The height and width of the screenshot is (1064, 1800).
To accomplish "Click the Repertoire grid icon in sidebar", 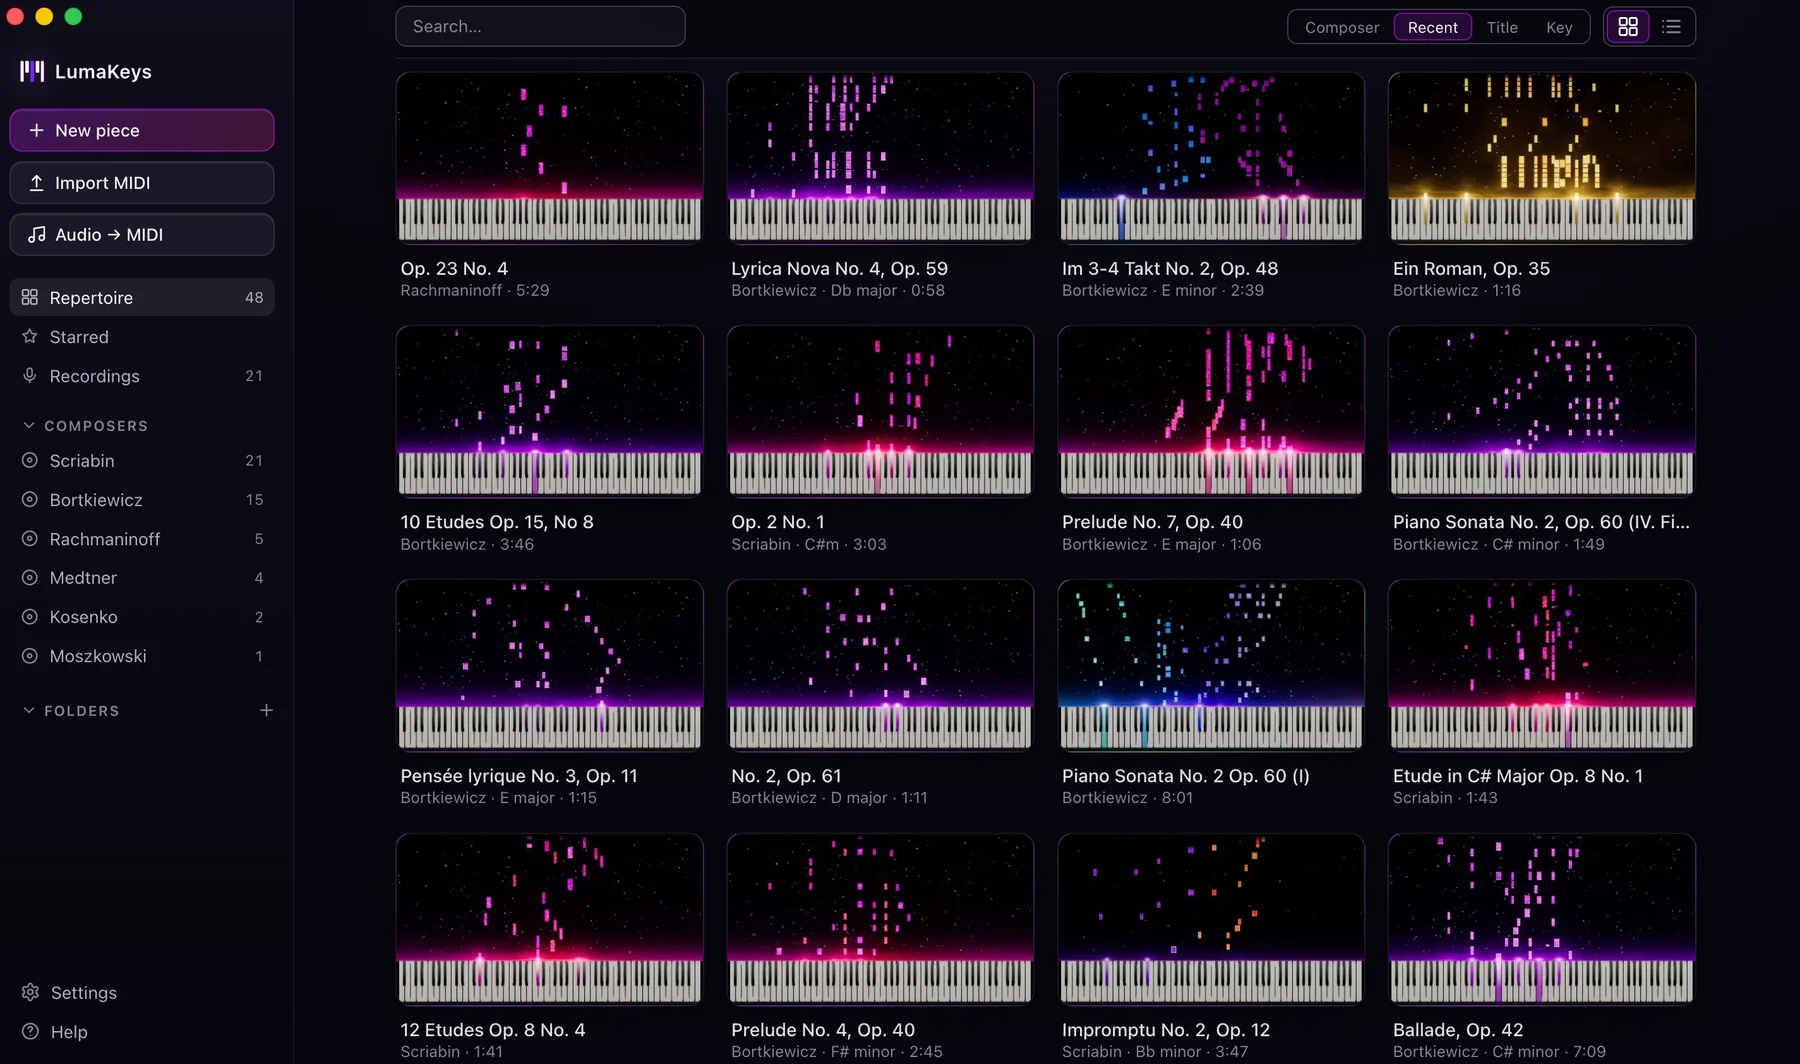I will pos(30,297).
